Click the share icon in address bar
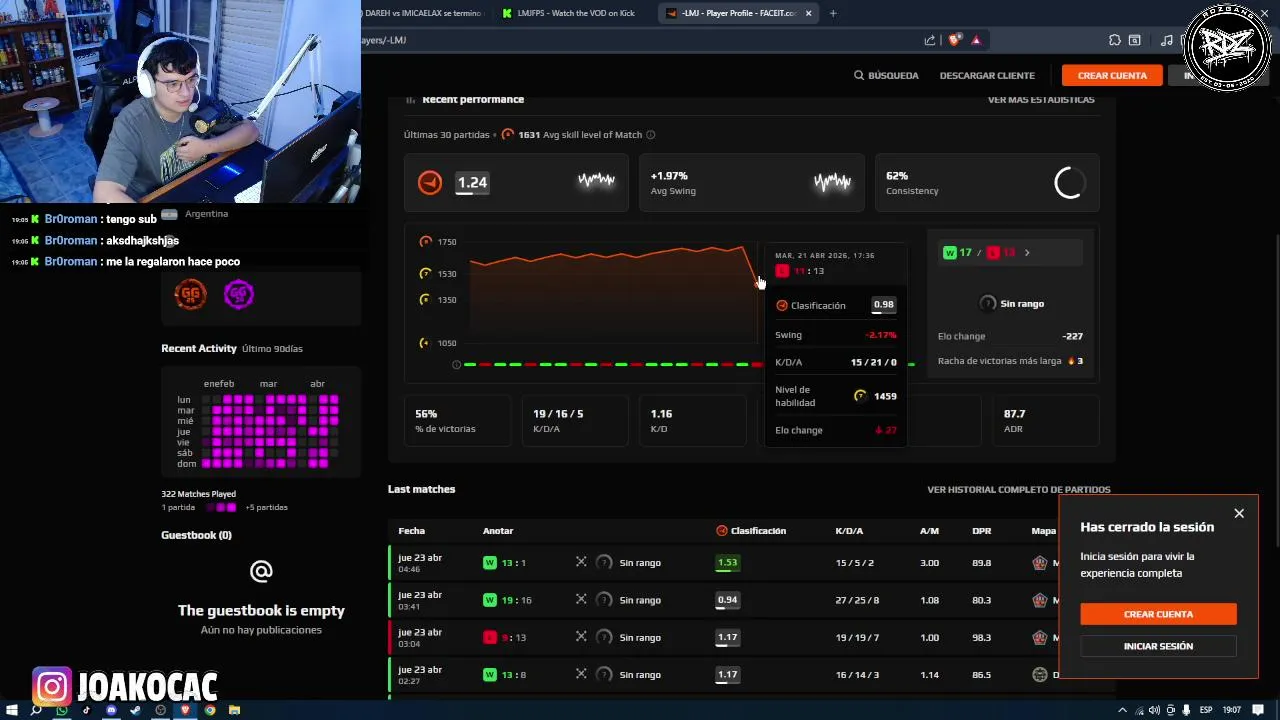 pos(930,40)
